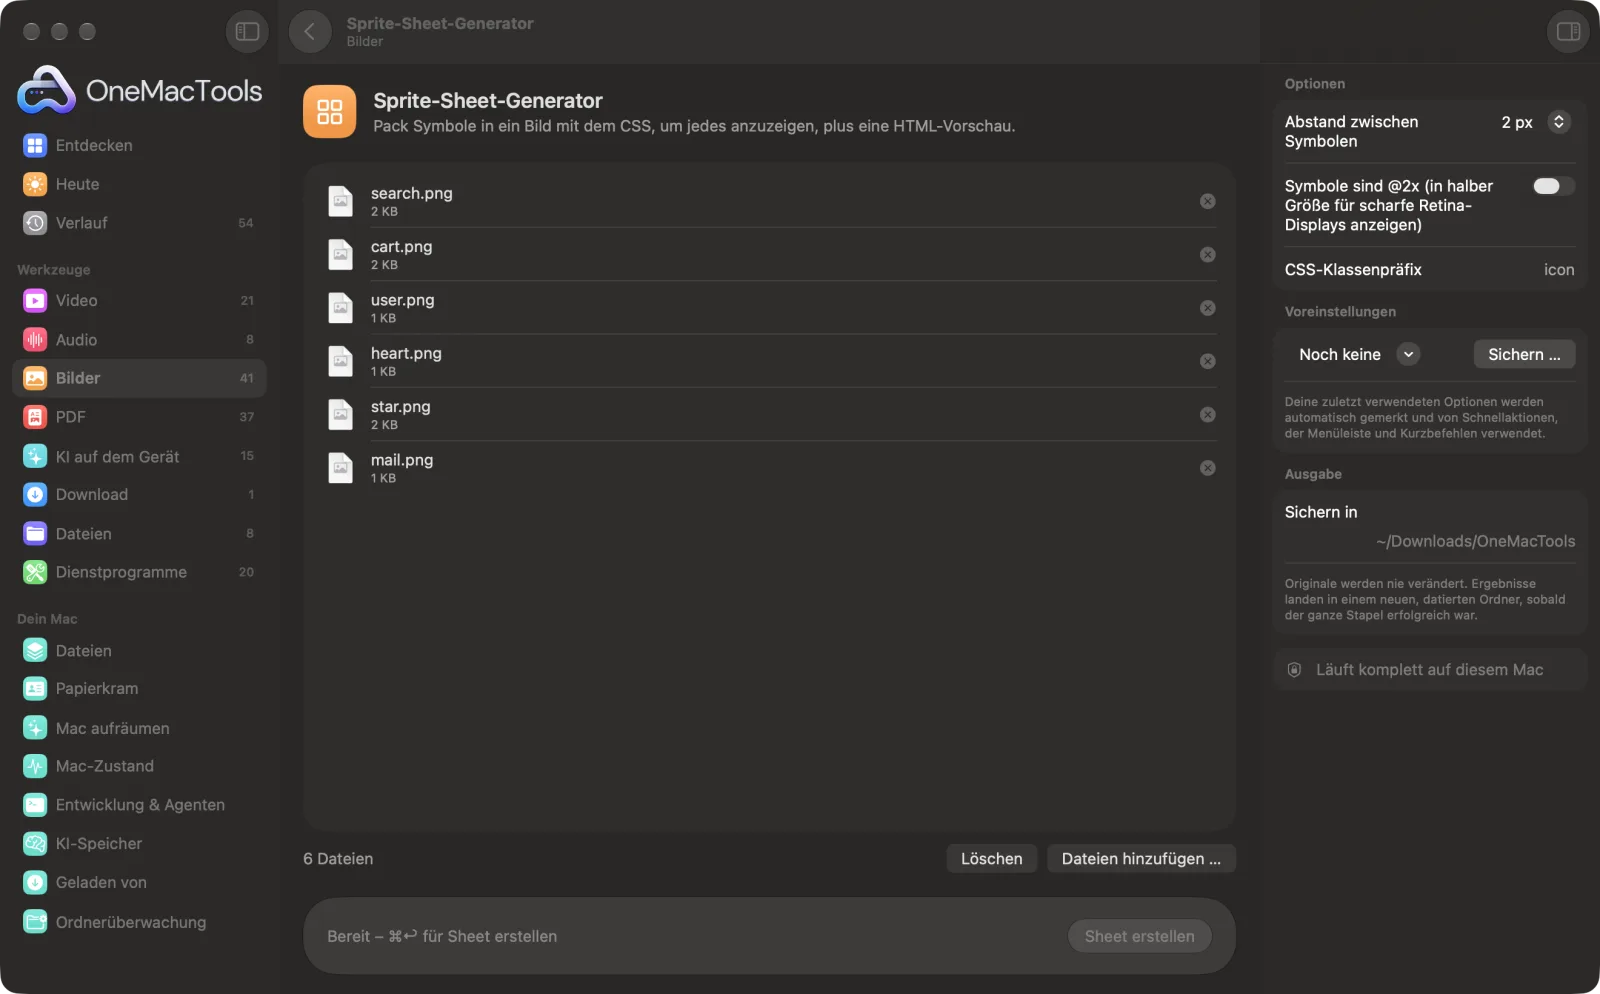Open KI-Speicher in the sidebar
This screenshot has width=1600, height=994.
click(139, 844)
